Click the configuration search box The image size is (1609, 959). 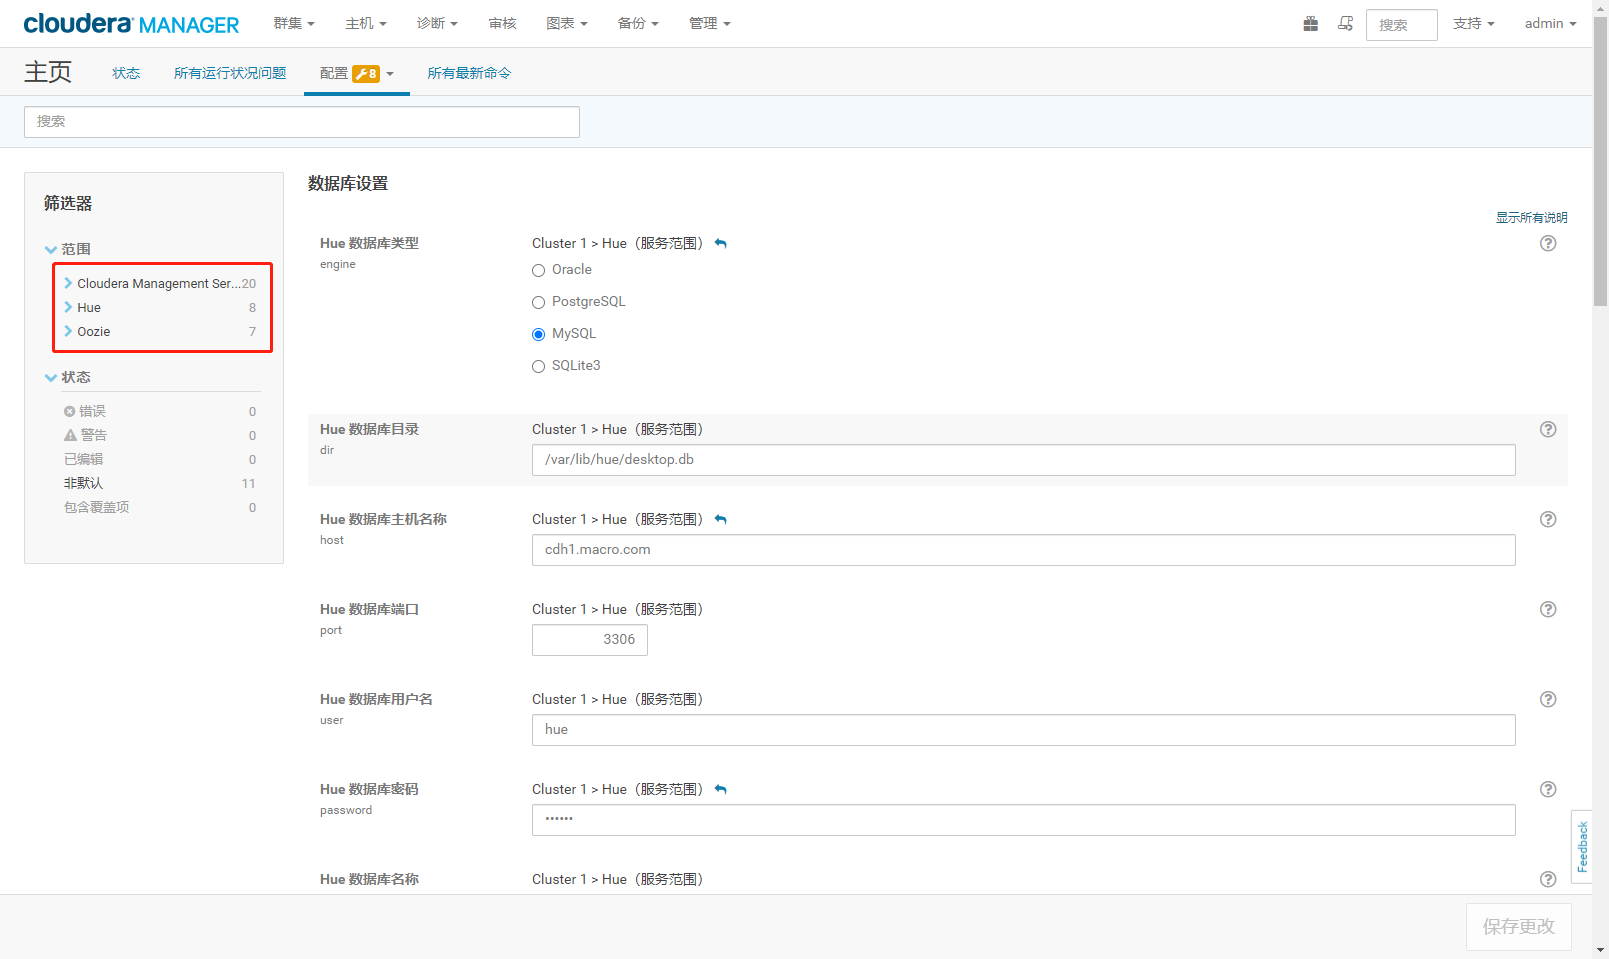coord(302,122)
